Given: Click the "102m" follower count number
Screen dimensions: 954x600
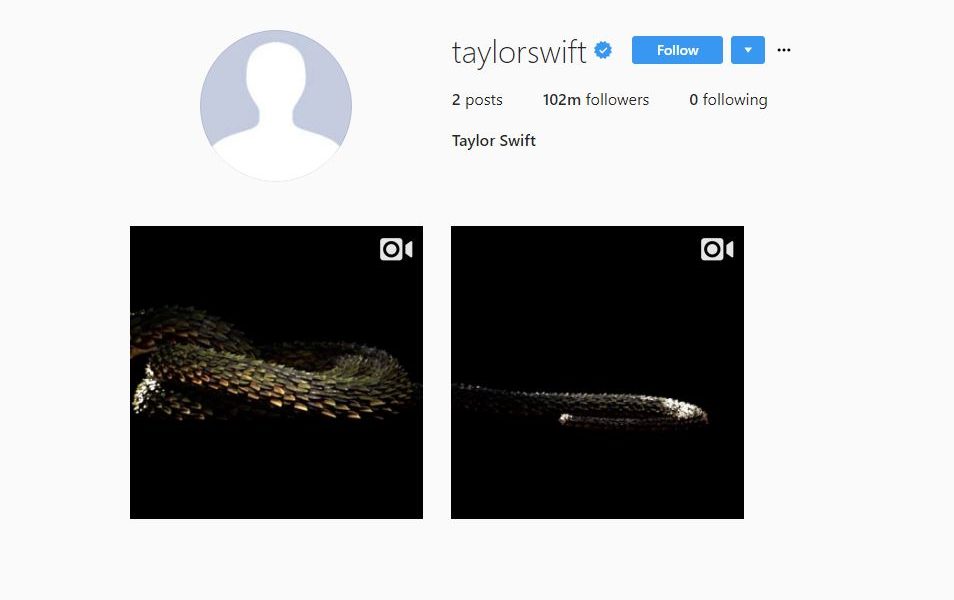Looking at the screenshot, I should coord(562,100).
